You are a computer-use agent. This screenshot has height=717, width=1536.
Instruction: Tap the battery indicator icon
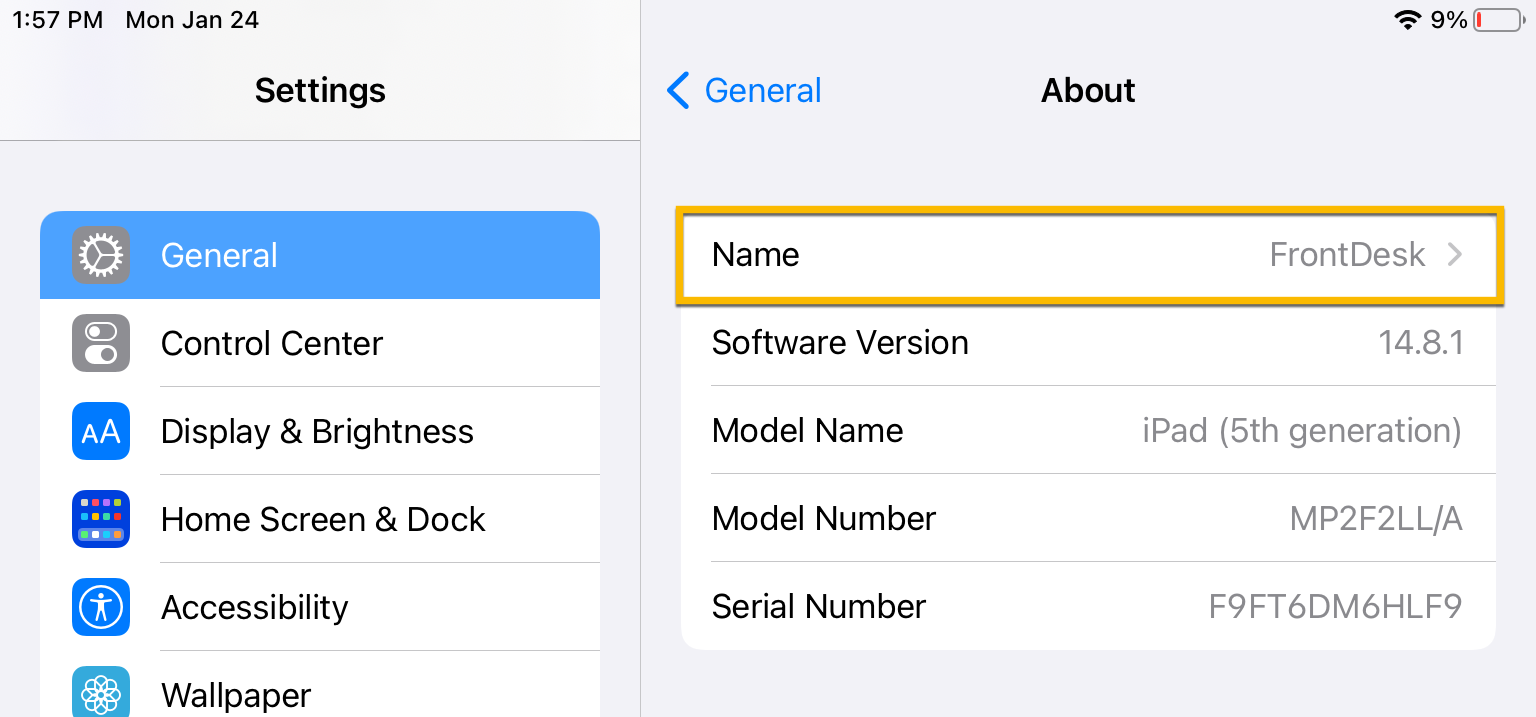click(x=1499, y=20)
